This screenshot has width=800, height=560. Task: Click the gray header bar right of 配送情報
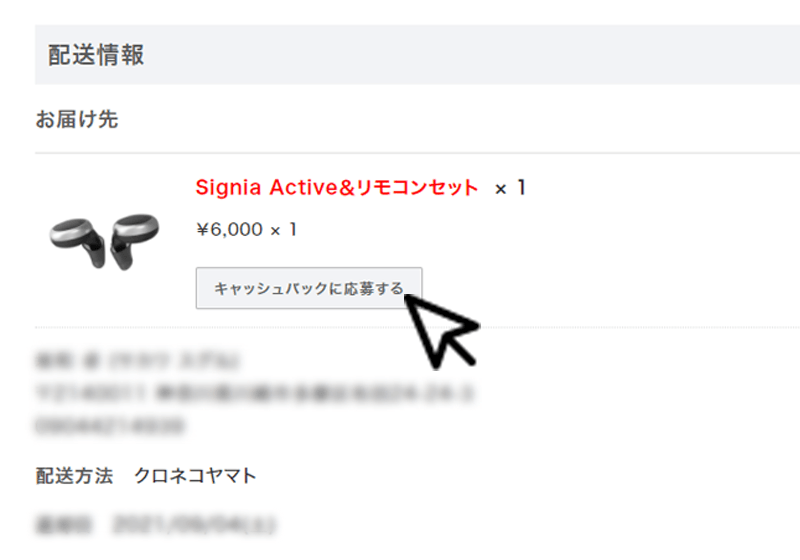coord(472,55)
